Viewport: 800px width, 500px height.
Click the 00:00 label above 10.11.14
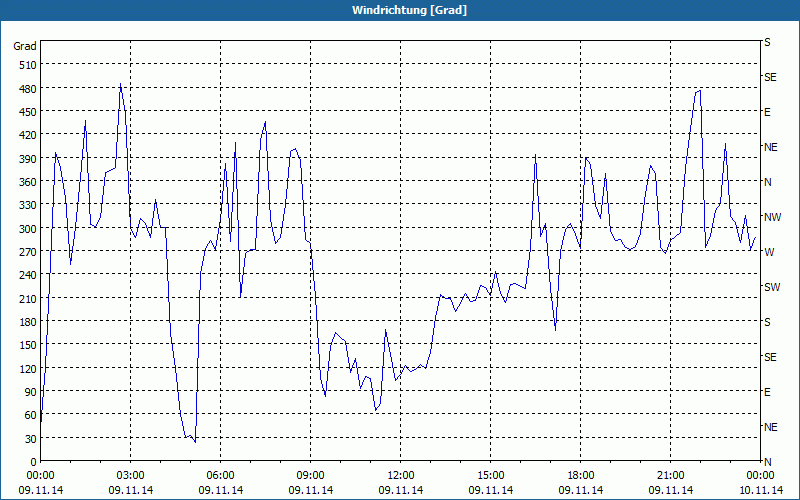coord(760,476)
